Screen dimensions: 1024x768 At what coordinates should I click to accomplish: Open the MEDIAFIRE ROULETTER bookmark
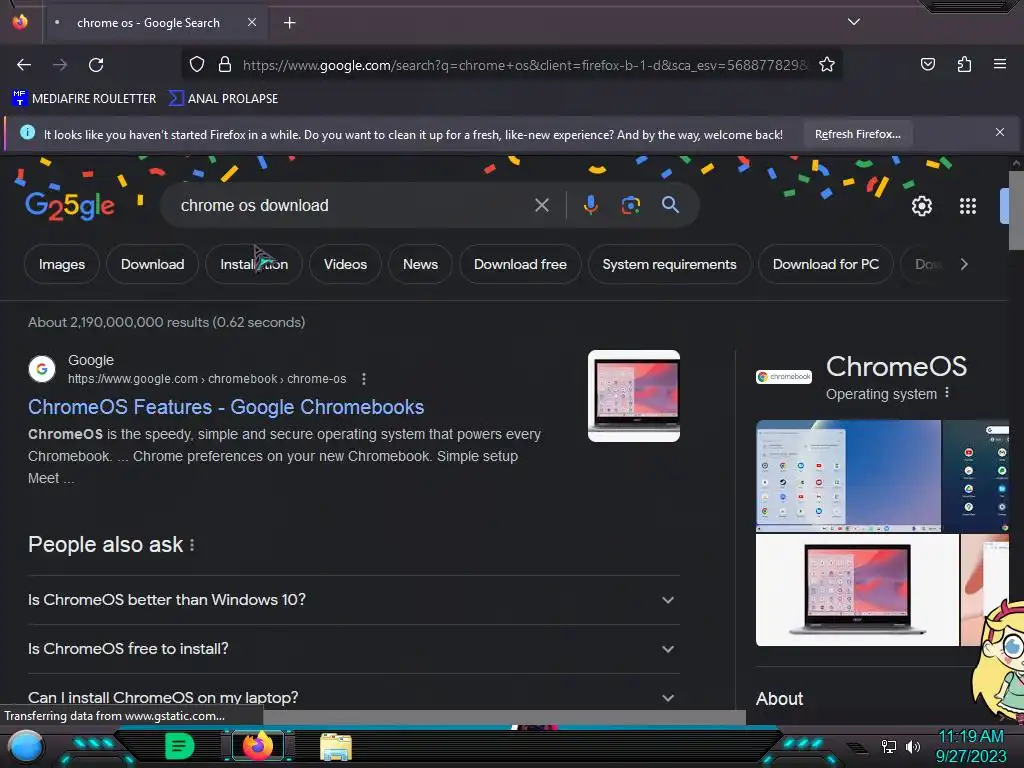click(x=84, y=99)
